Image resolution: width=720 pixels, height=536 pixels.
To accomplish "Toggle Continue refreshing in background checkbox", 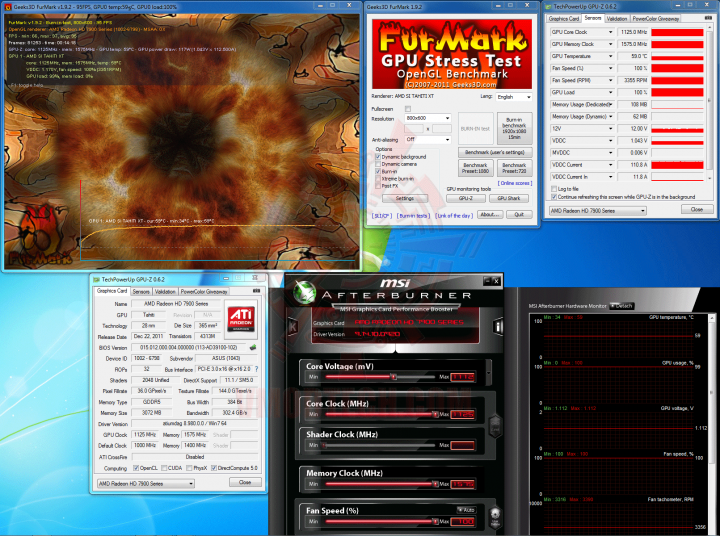I will (554, 197).
